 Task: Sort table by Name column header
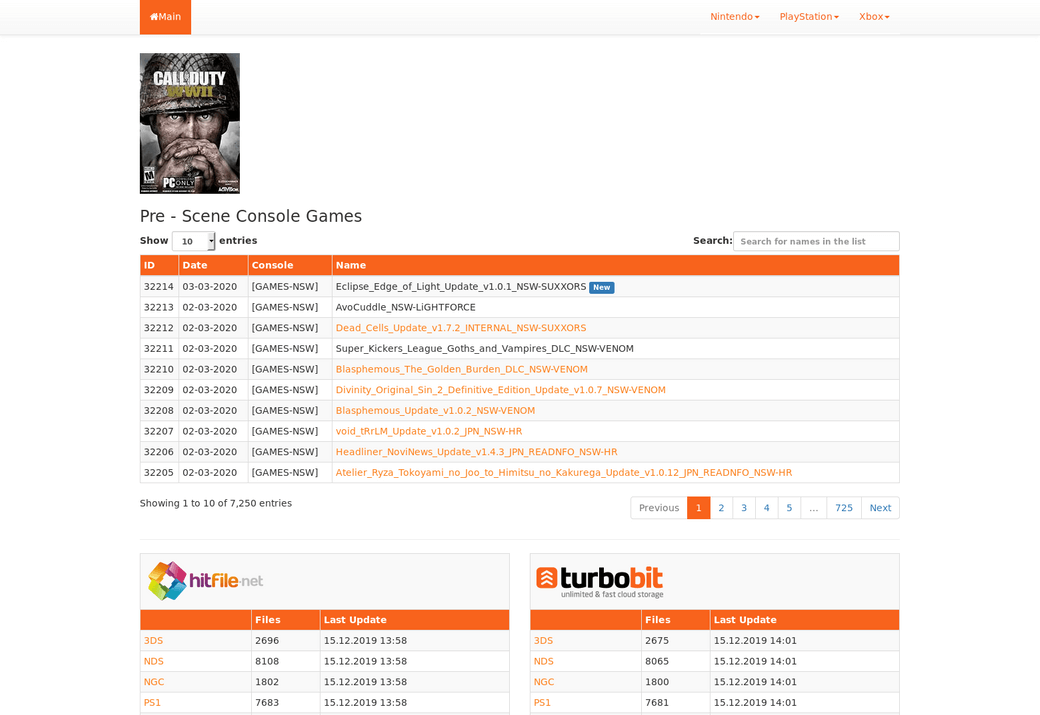[x=616, y=265]
